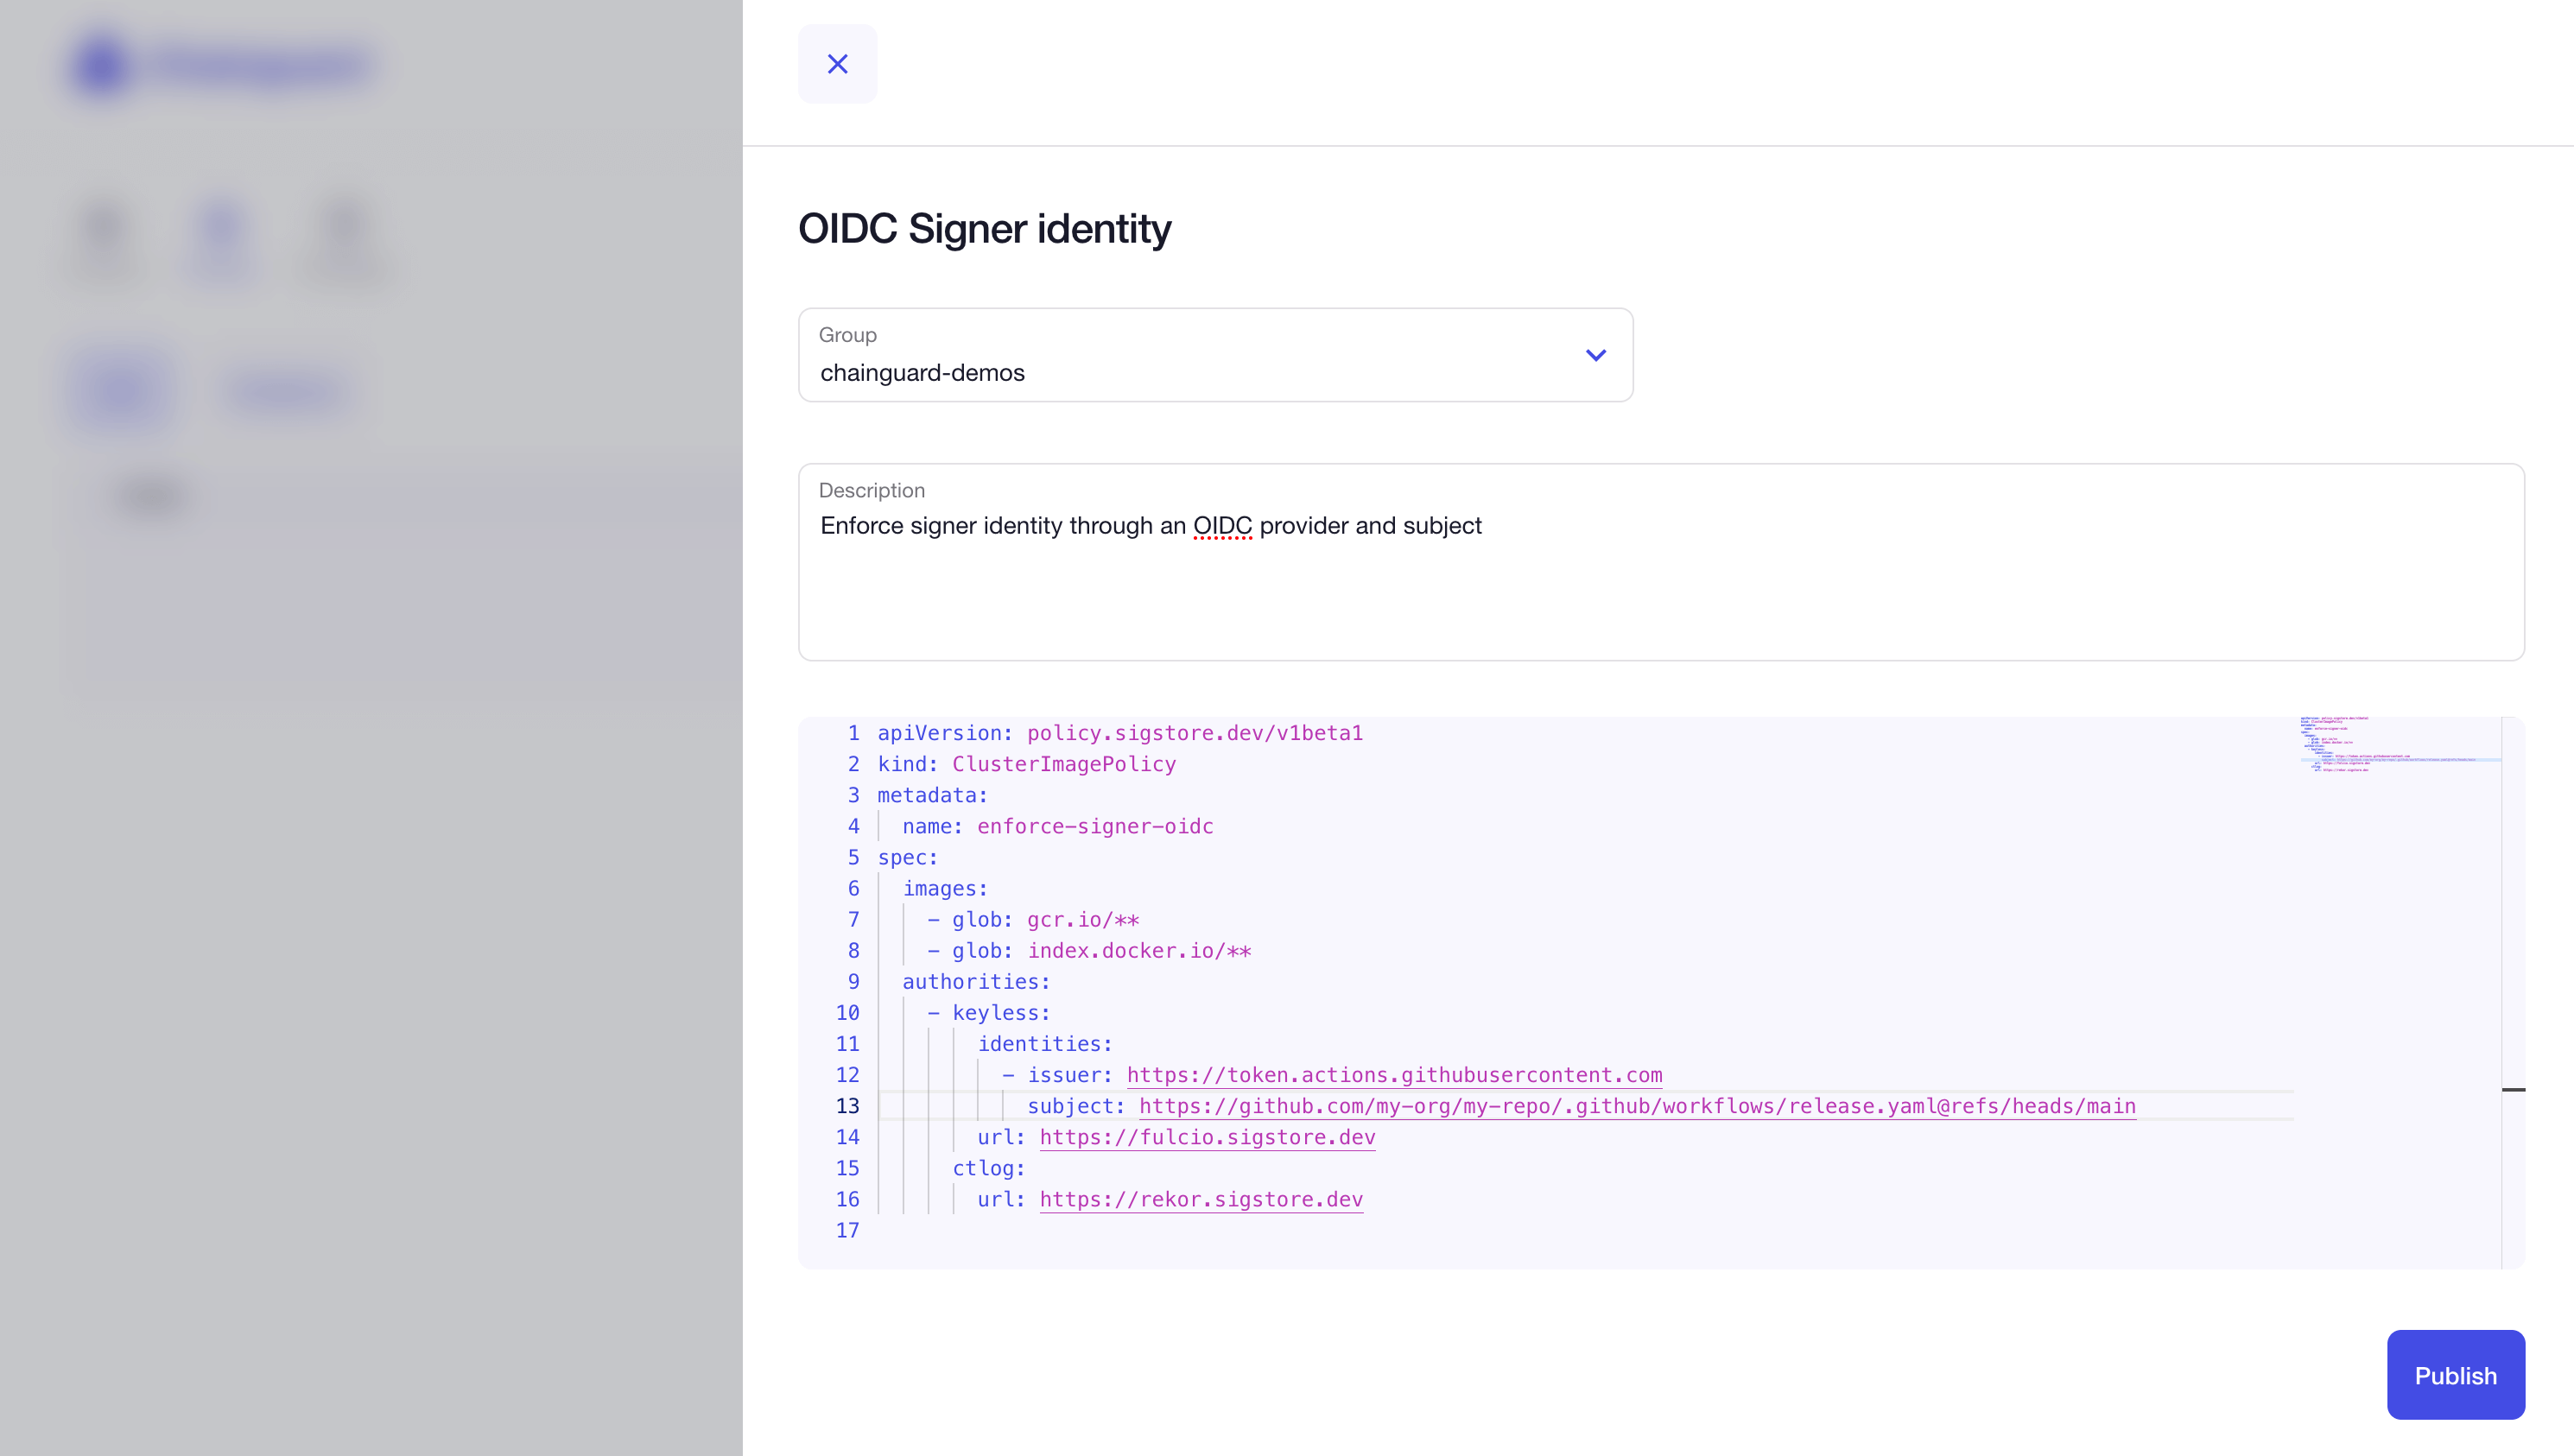Click into the Description text area

tap(1660, 562)
